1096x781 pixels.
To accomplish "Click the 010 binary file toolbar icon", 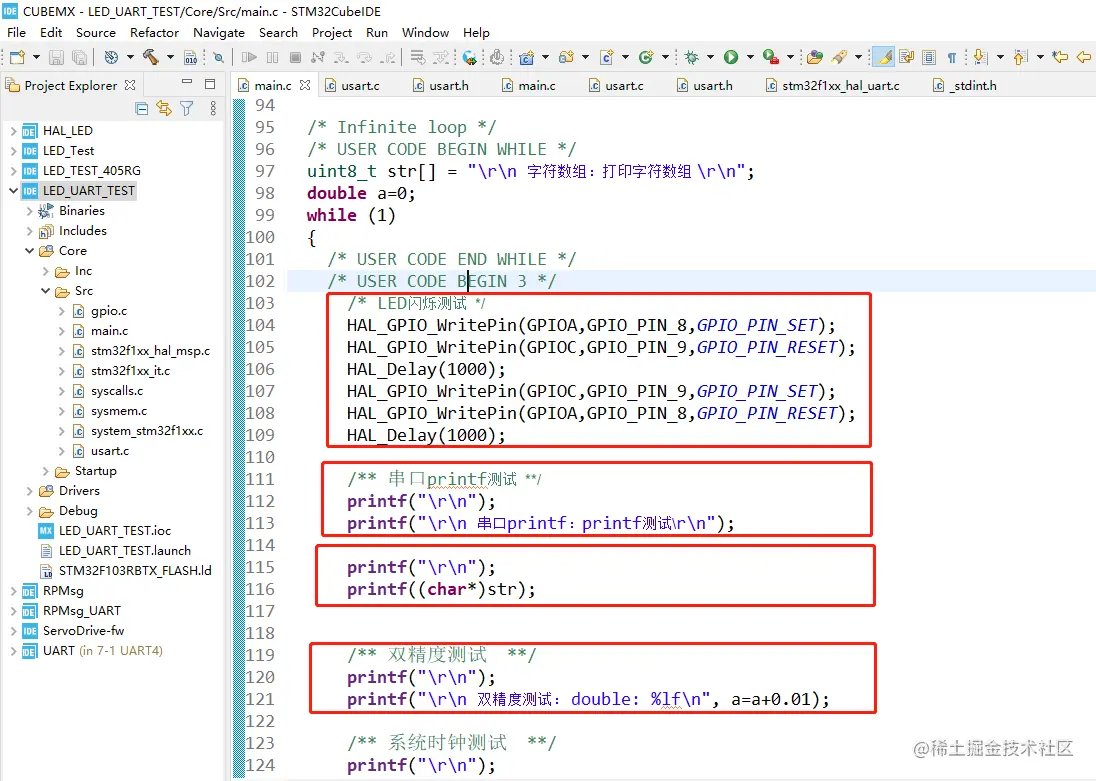I will point(190,57).
